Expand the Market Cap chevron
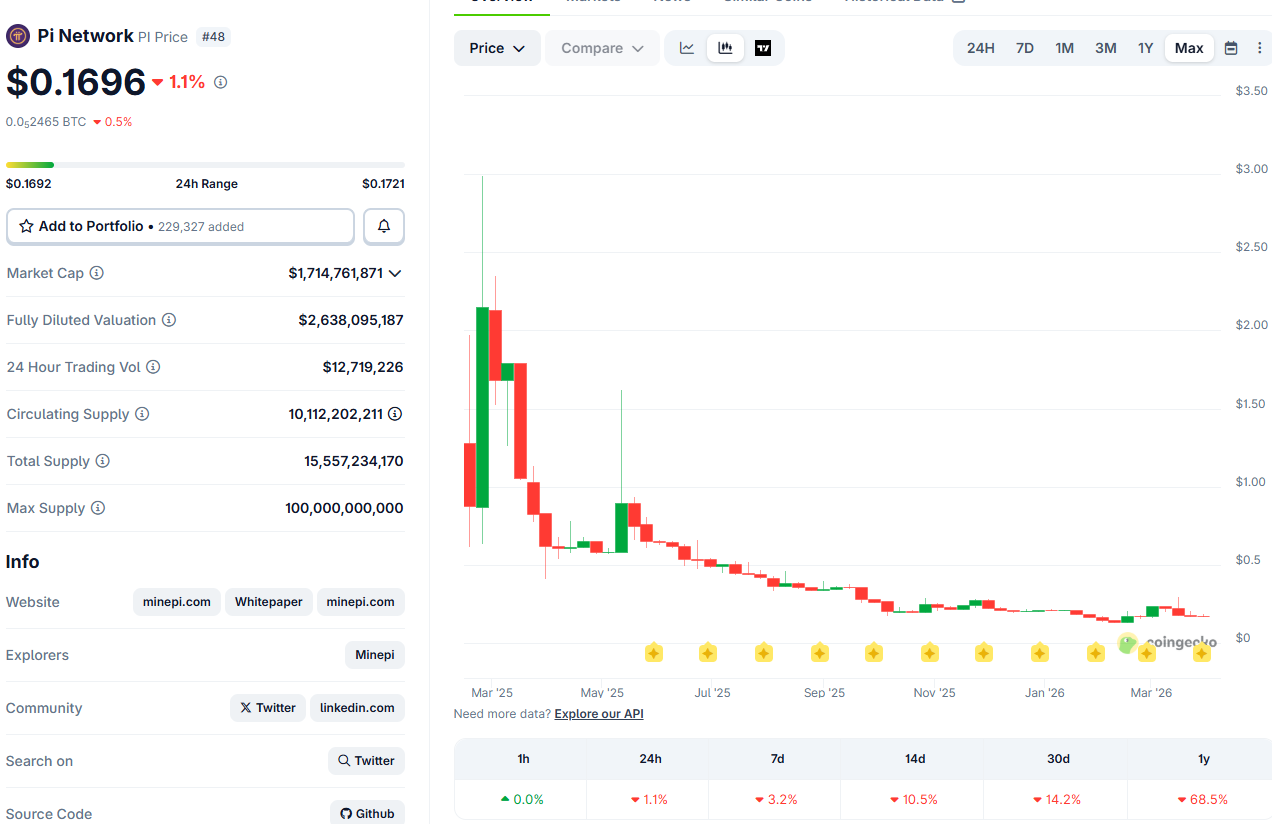This screenshot has width=1272, height=824. pyautogui.click(x=397, y=272)
